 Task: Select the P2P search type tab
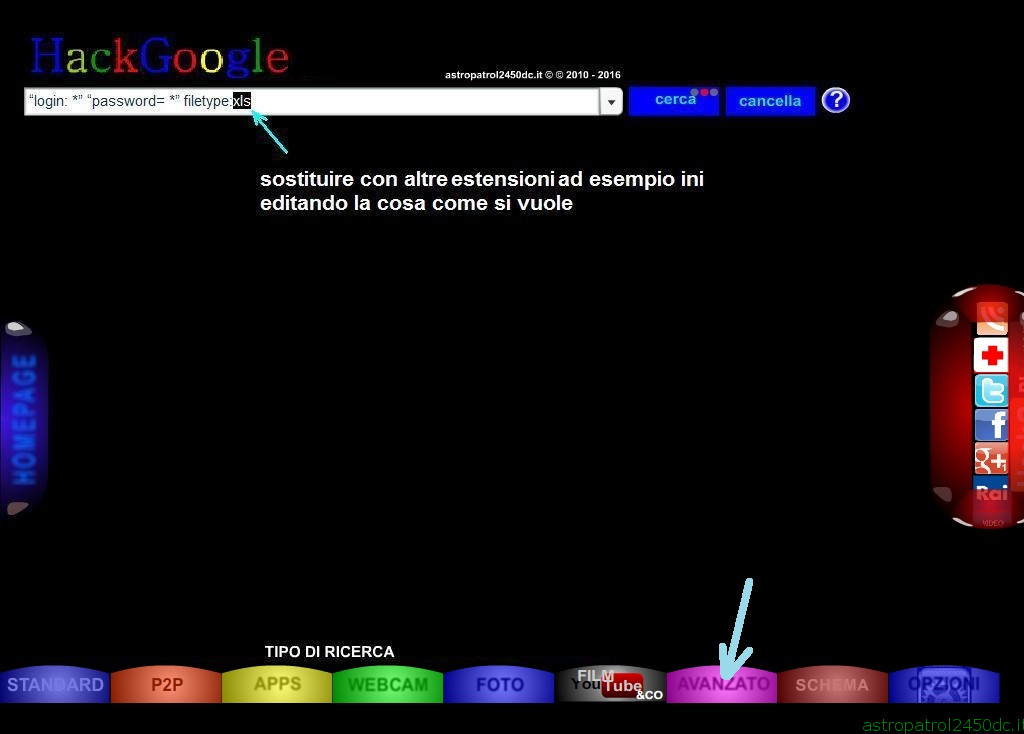167,684
